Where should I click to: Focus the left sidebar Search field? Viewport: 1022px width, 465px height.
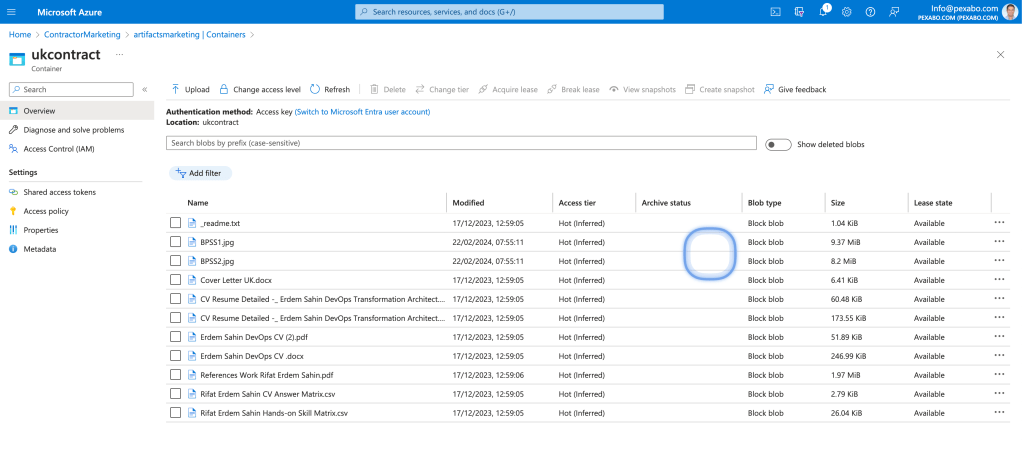(x=71, y=89)
